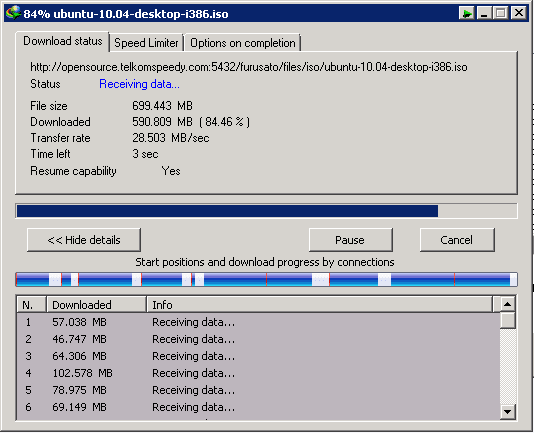This screenshot has height=433, width=534.
Task: Click the download URL text
Action: pos(249,67)
